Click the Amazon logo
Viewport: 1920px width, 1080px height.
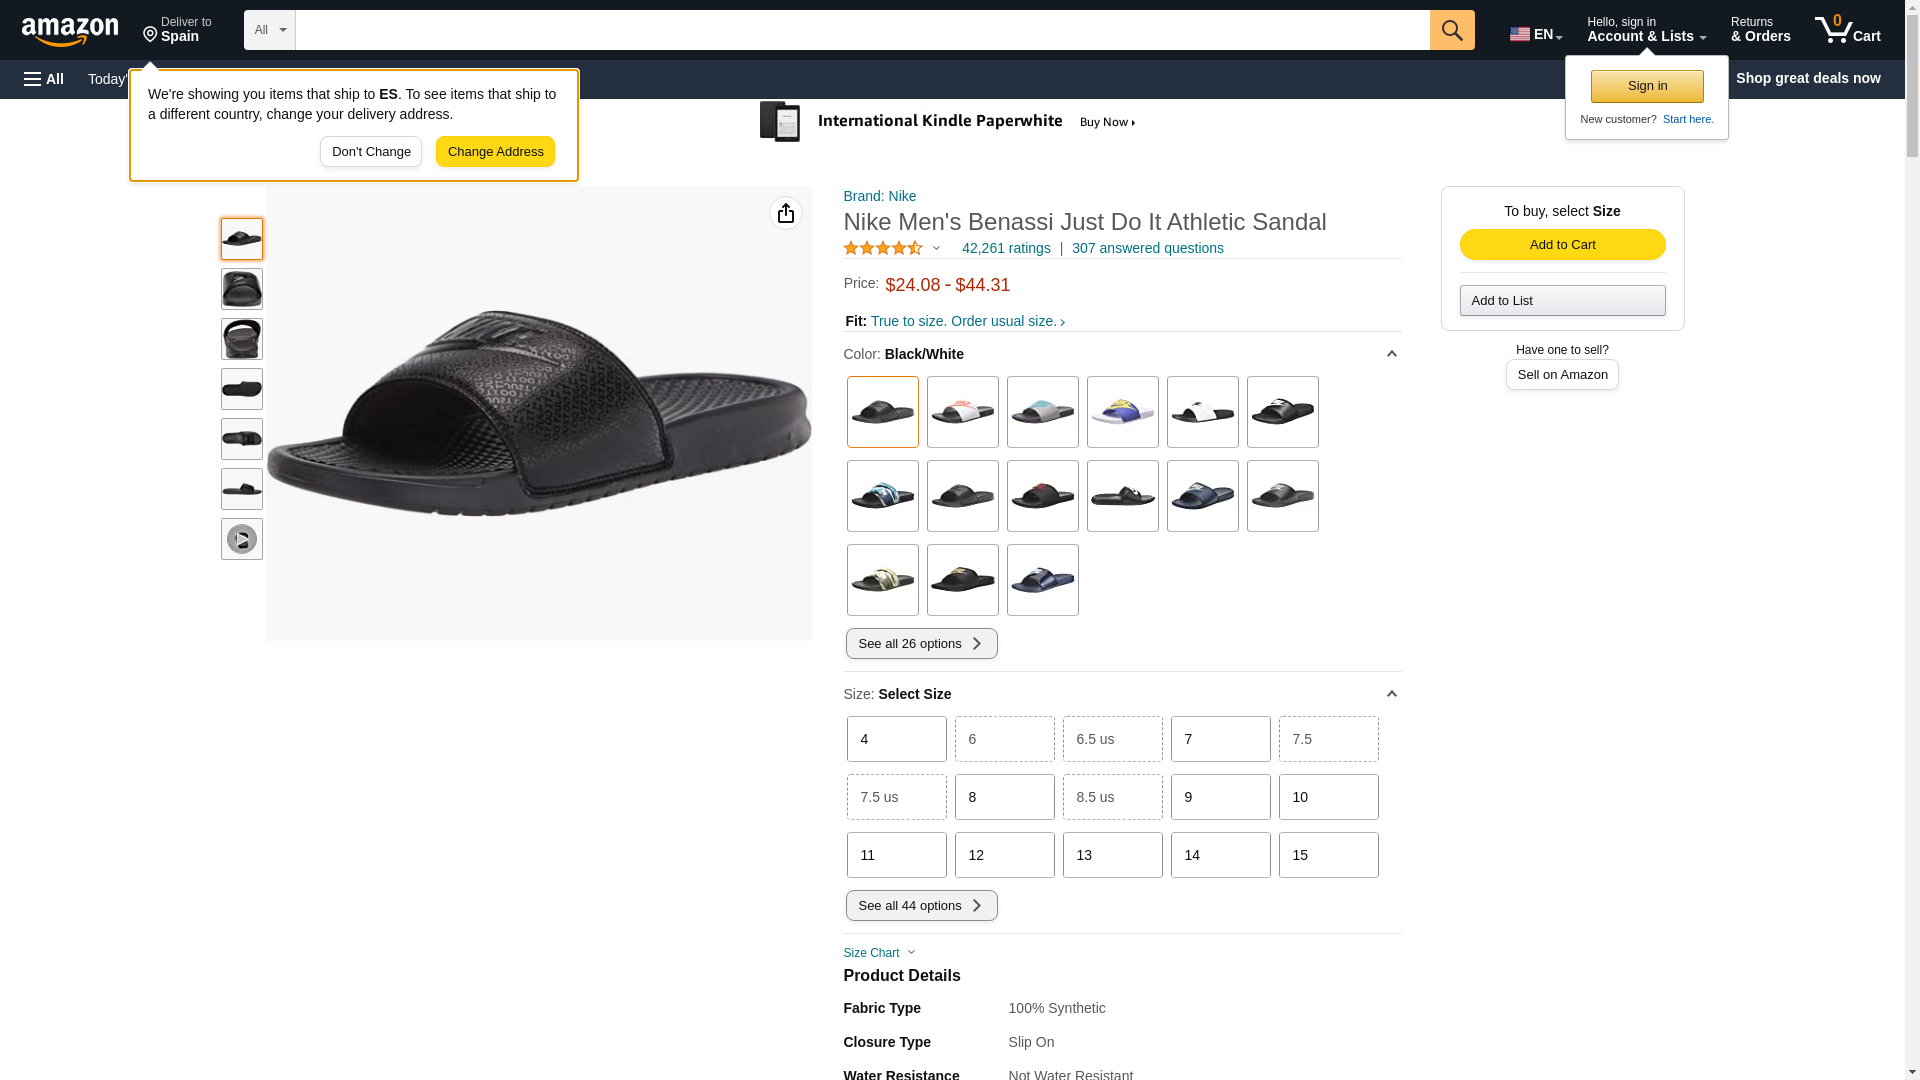tap(70, 31)
